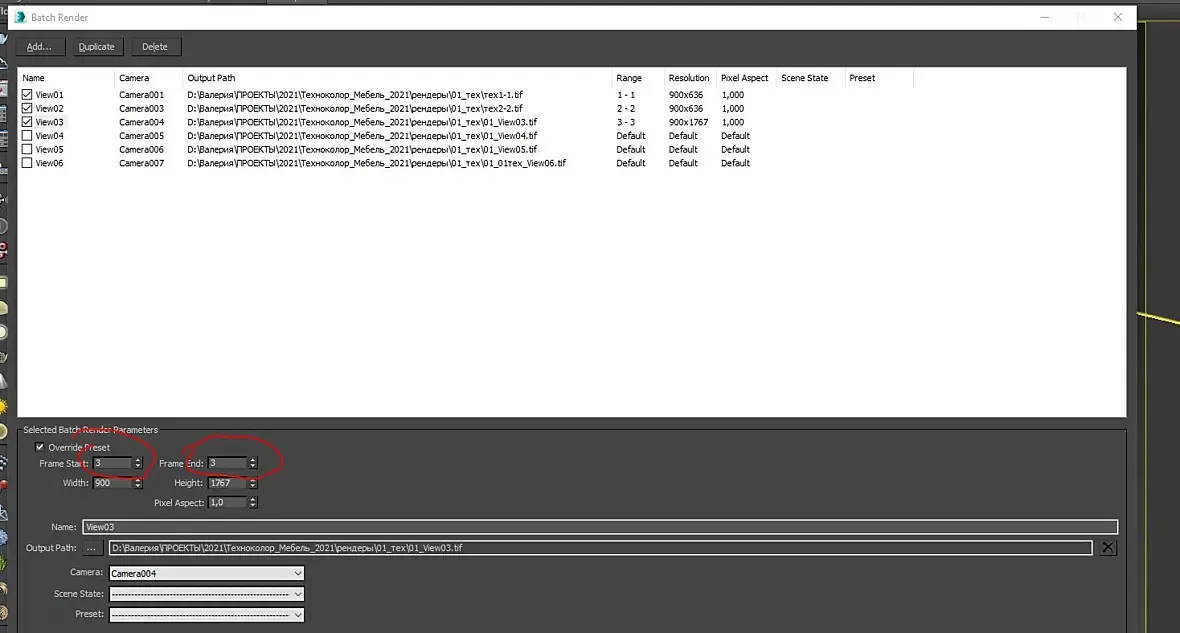Image resolution: width=1180 pixels, height=633 pixels.
Task: Click the Resolution column header
Action: 689,78
